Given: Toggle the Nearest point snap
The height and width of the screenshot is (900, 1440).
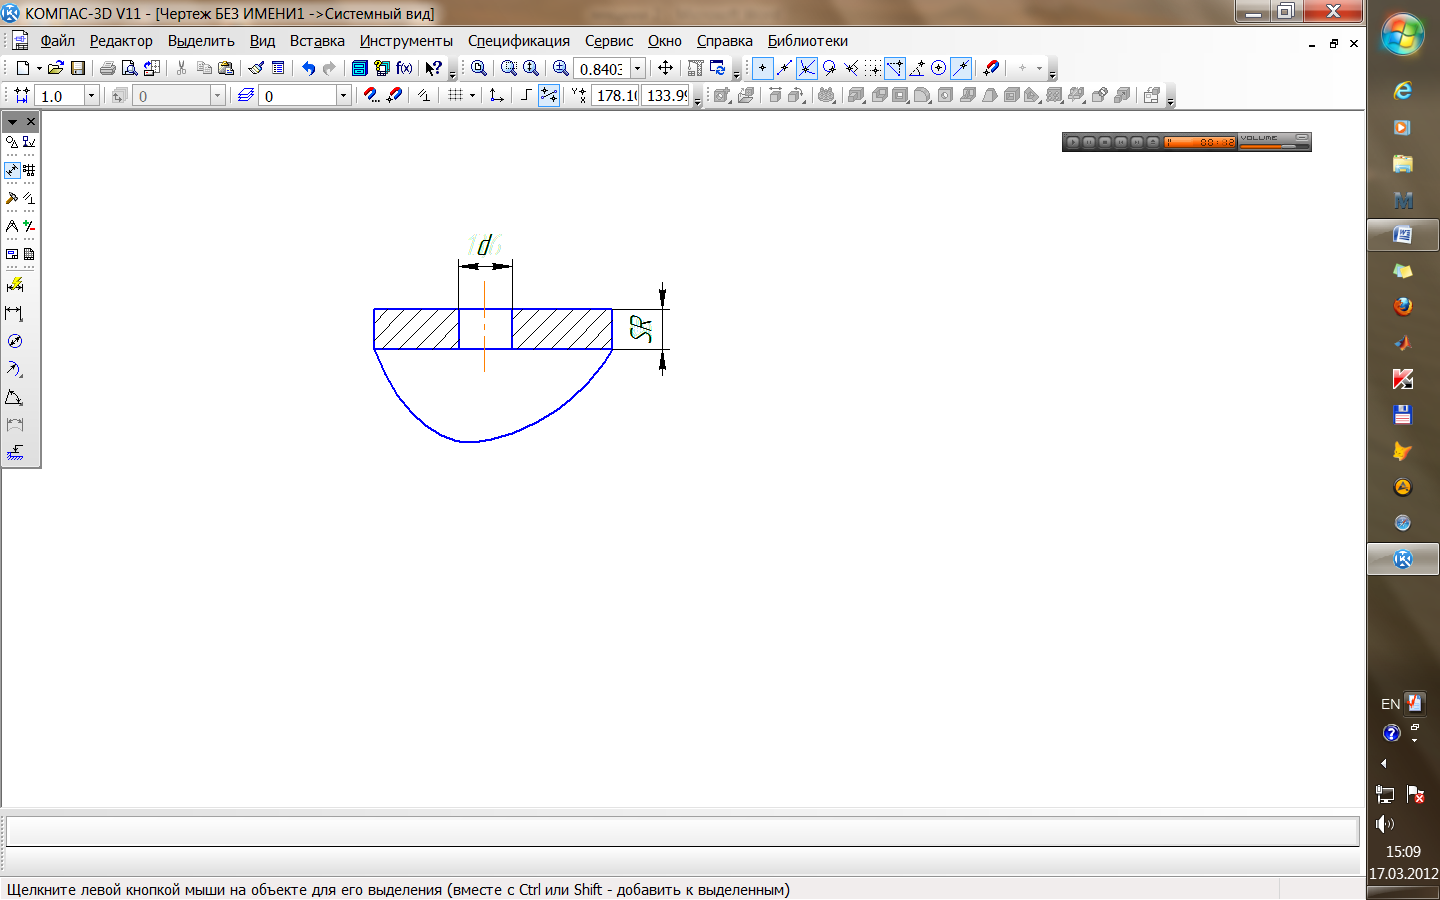Looking at the screenshot, I should pos(762,68).
